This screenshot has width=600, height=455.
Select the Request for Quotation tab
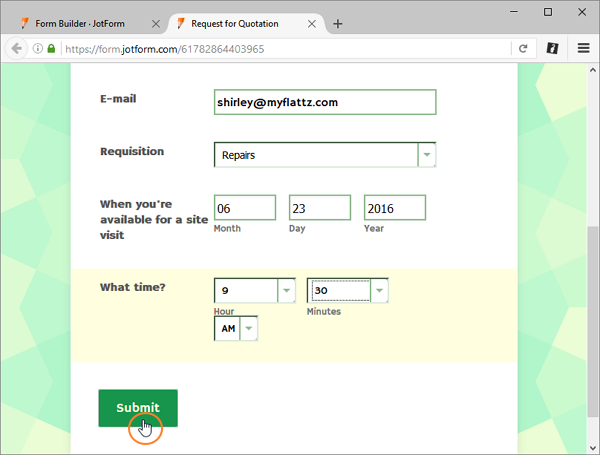(240, 23)
